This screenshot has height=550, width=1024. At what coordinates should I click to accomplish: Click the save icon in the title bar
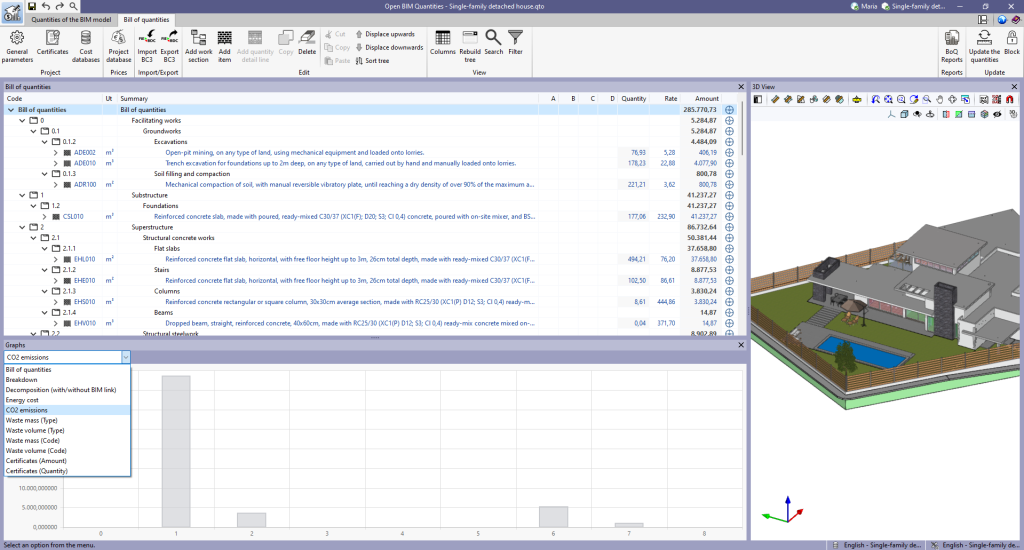pyautogui.click(x=31, y=6)
